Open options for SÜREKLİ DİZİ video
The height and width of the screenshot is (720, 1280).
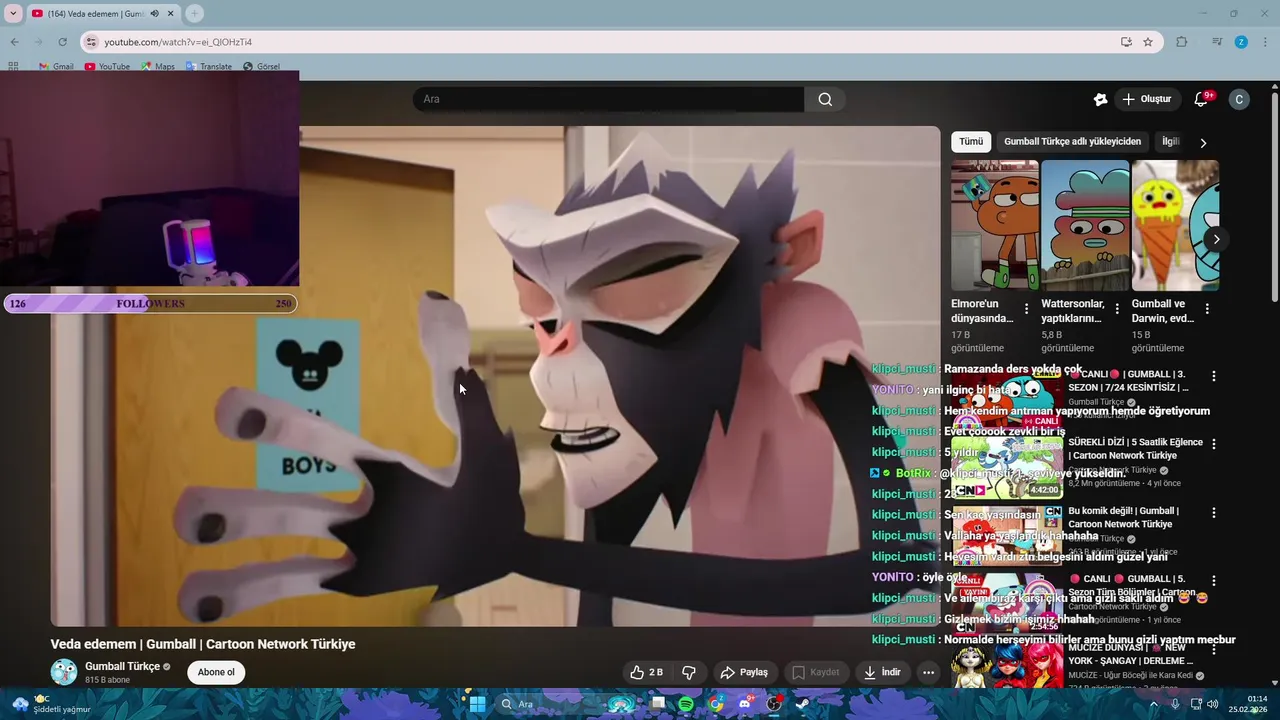(x=1214, y=443)
